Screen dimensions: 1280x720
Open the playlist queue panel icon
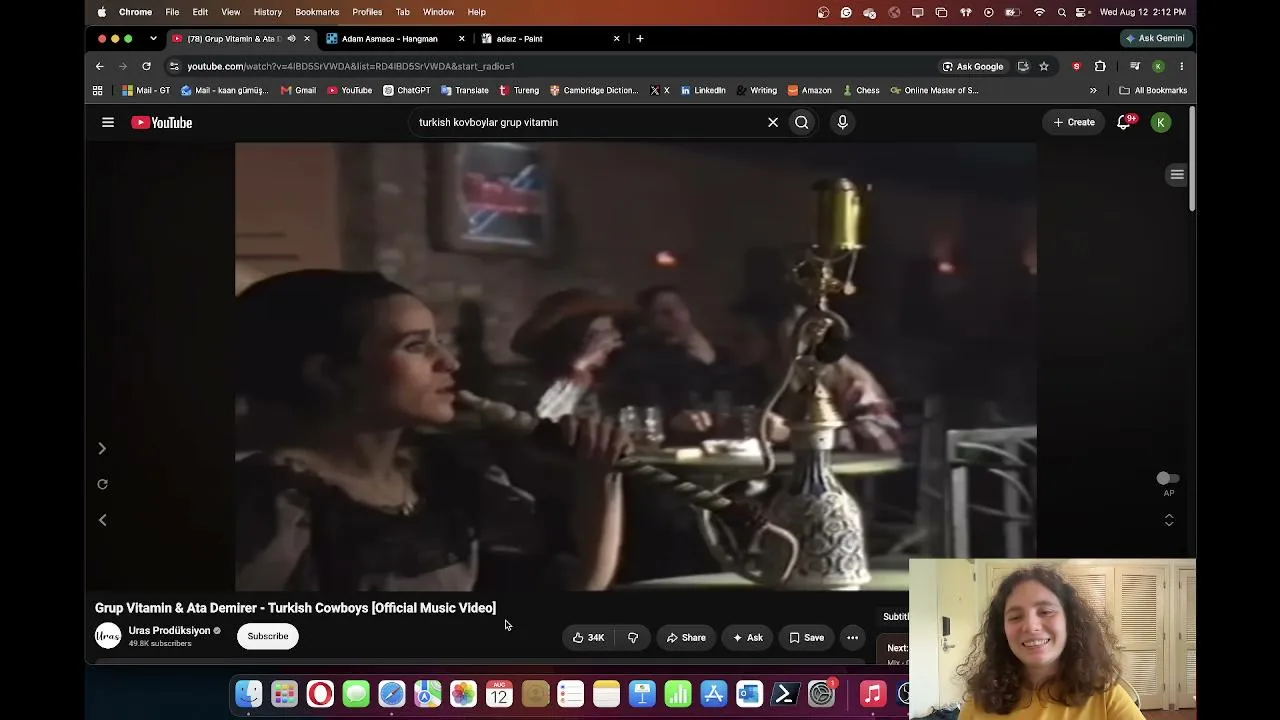pyautogui.click(x=1177, y=174)
